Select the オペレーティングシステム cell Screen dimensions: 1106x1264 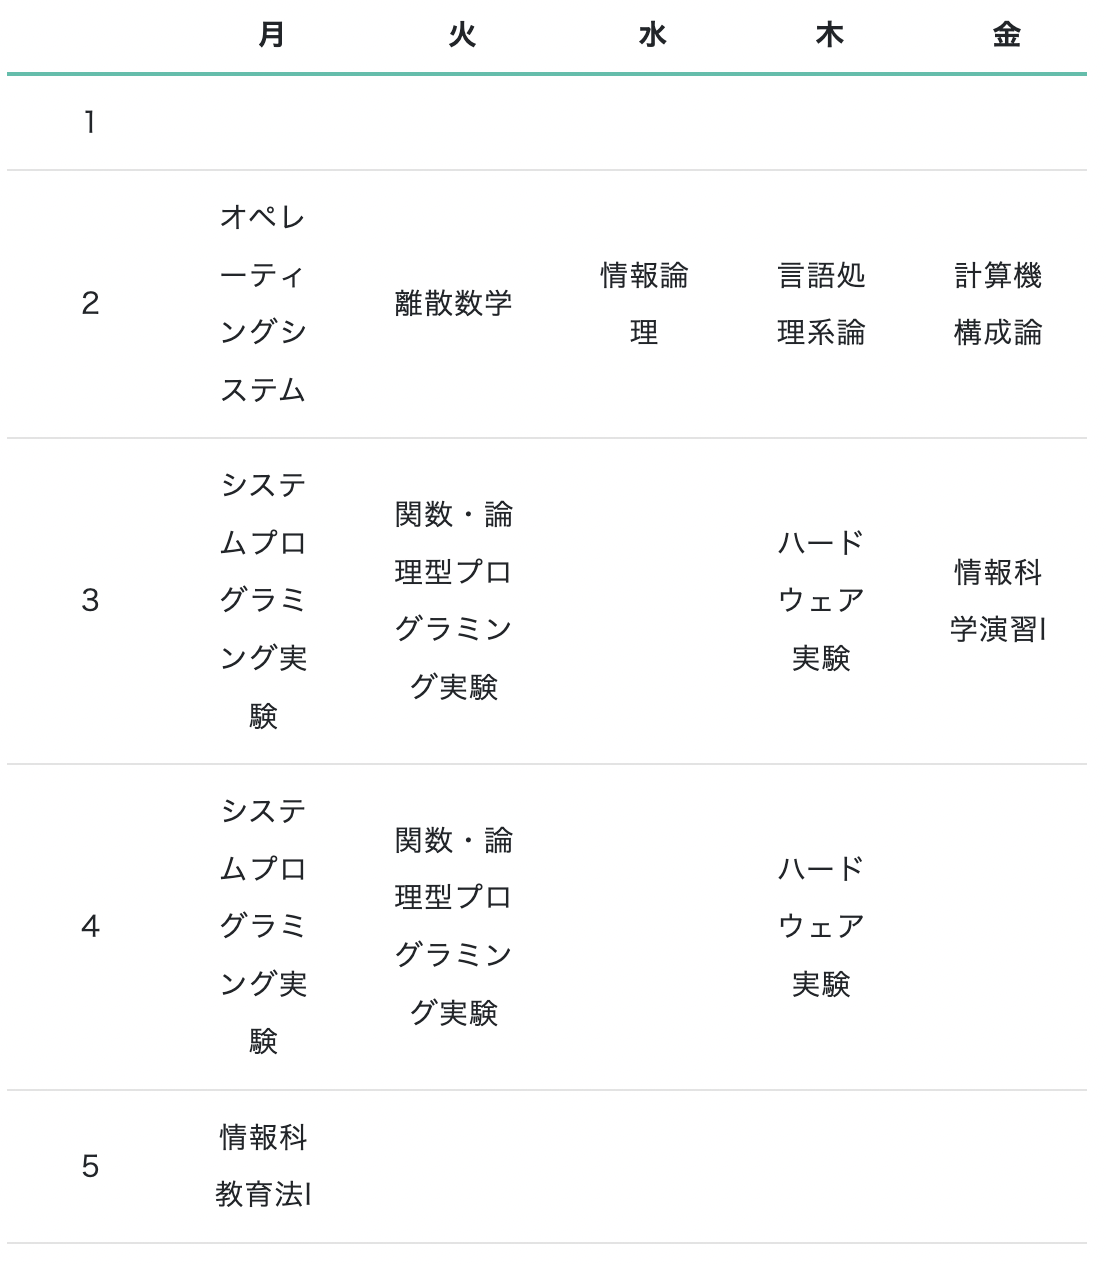coord(263,304)
